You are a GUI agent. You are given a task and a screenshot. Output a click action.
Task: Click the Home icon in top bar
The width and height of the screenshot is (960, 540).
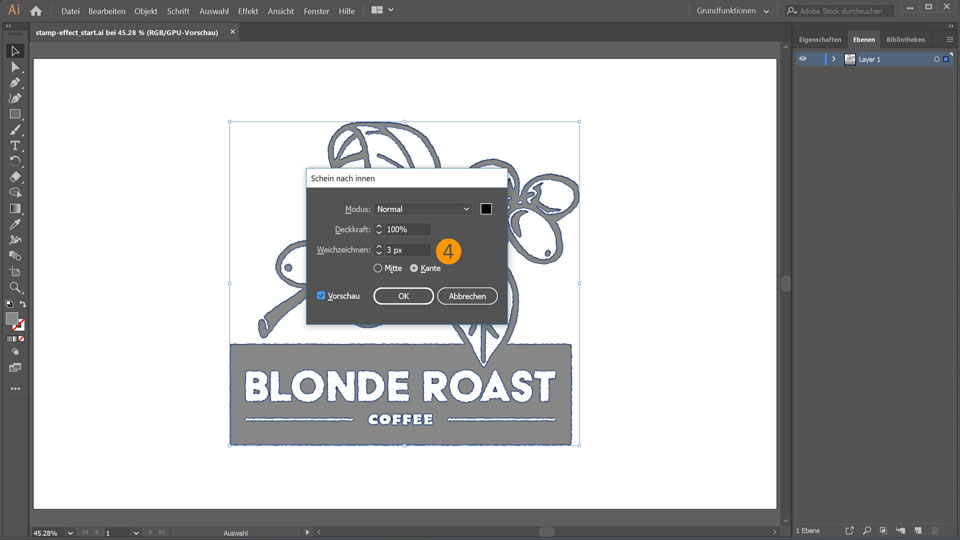coord(36,11)
